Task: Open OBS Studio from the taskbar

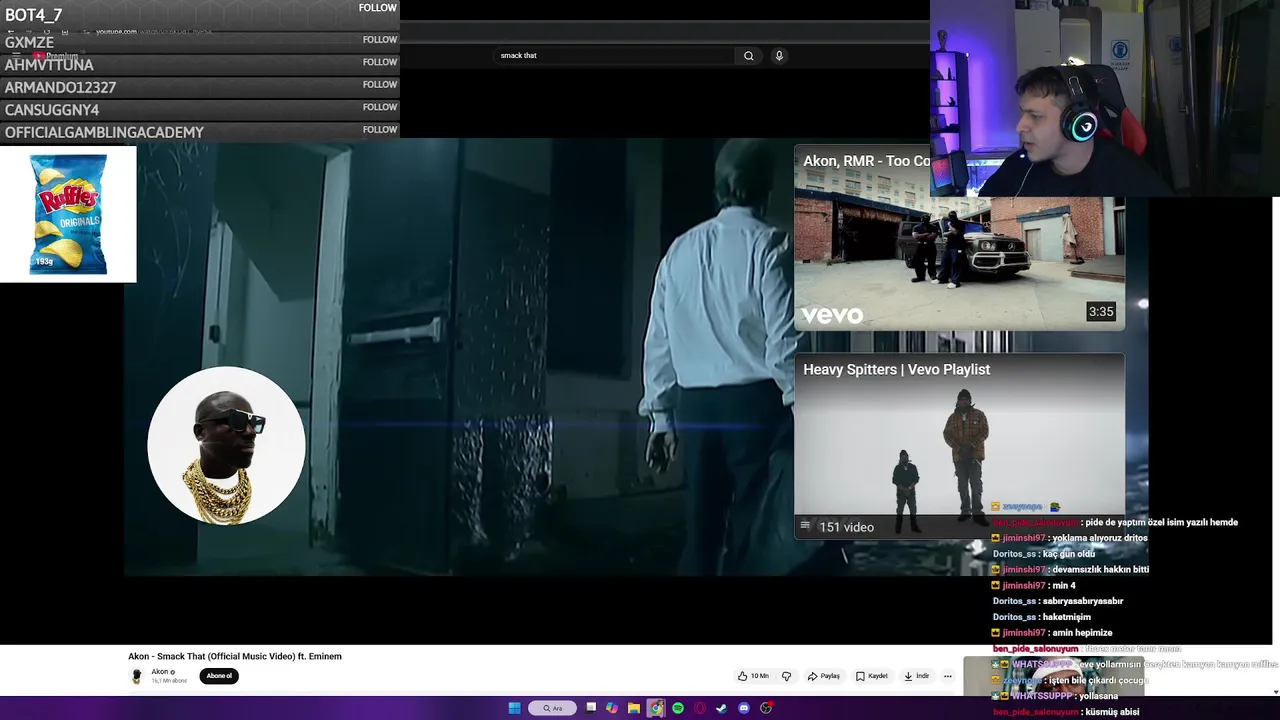Action: [766, 708]
